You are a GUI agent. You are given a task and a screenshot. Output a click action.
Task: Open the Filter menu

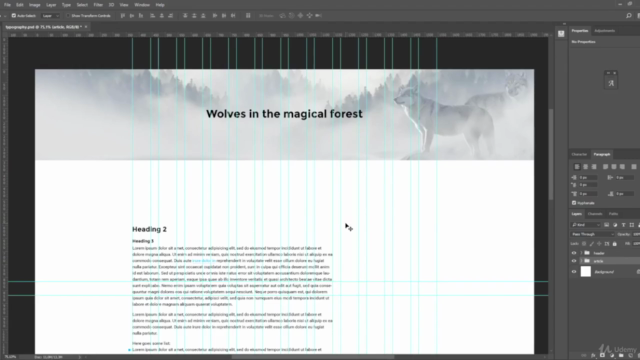(x=98, y=5)
